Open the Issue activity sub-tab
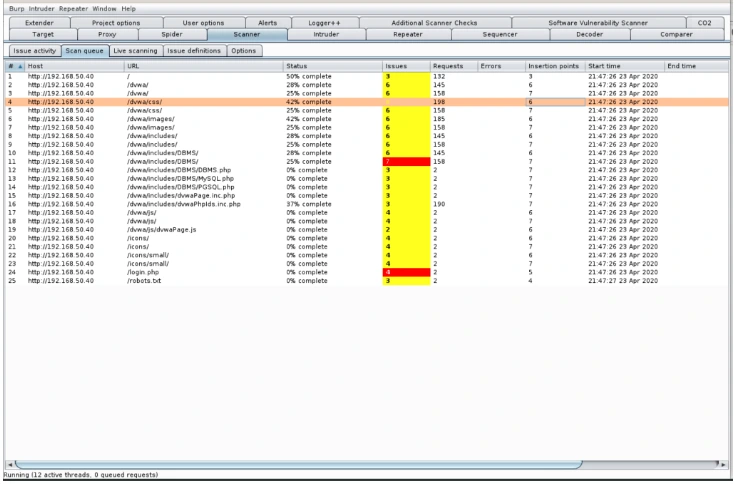 click(35, 51)
